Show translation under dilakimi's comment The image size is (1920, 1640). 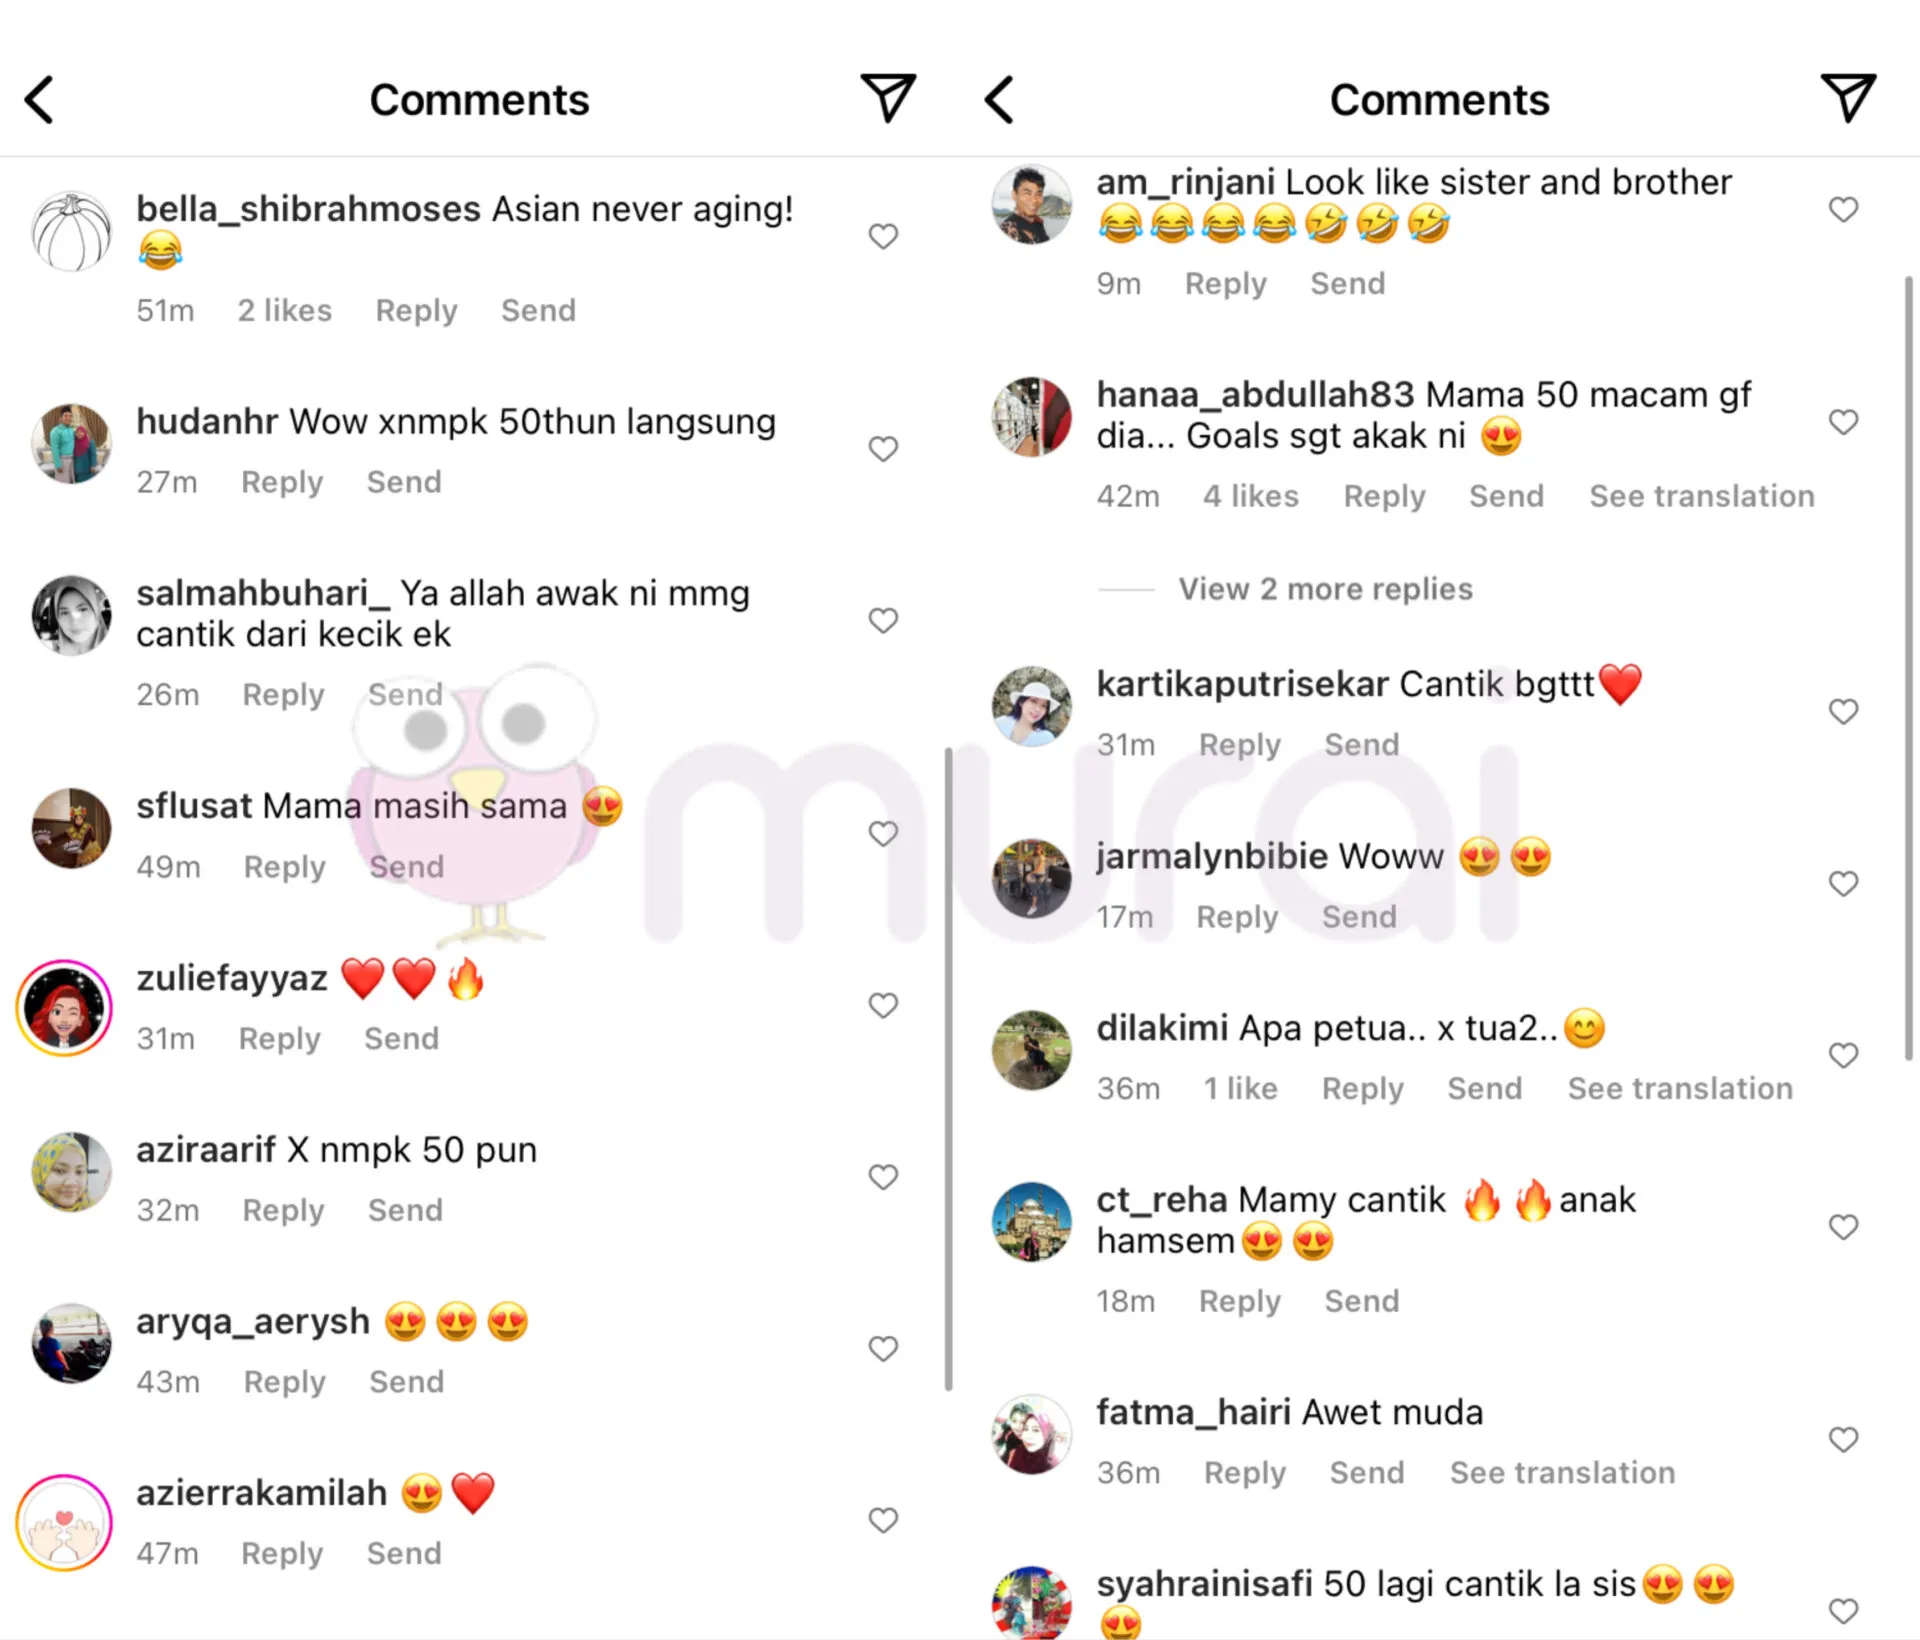pyautogui.click(x=1680, y=1088)
